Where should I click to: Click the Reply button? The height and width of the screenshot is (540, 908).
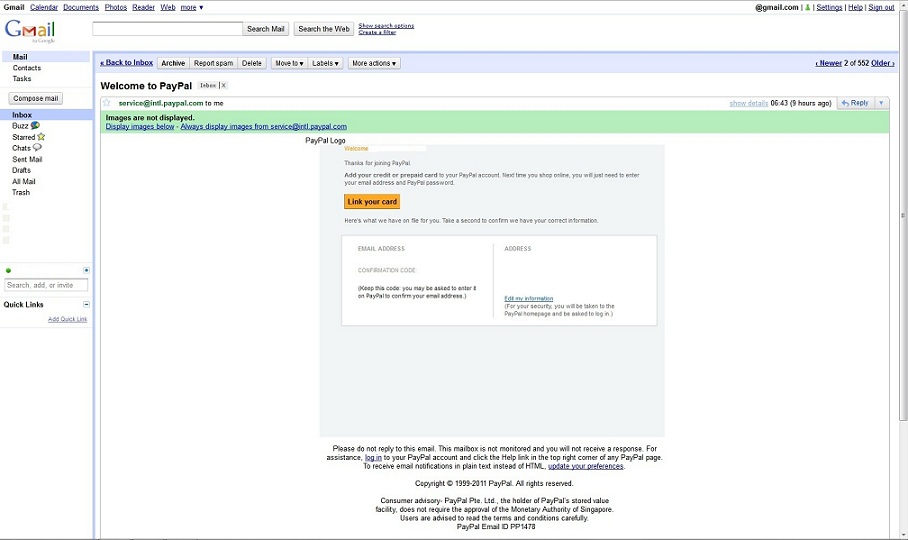[855, 103]
